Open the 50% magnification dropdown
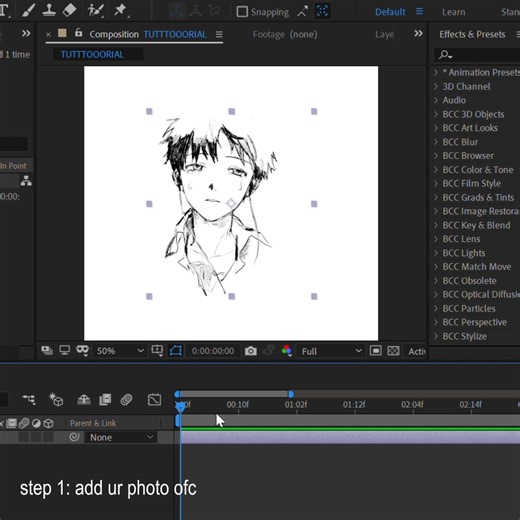Viewport: 520px width, 520px height. tap(119, 351)
